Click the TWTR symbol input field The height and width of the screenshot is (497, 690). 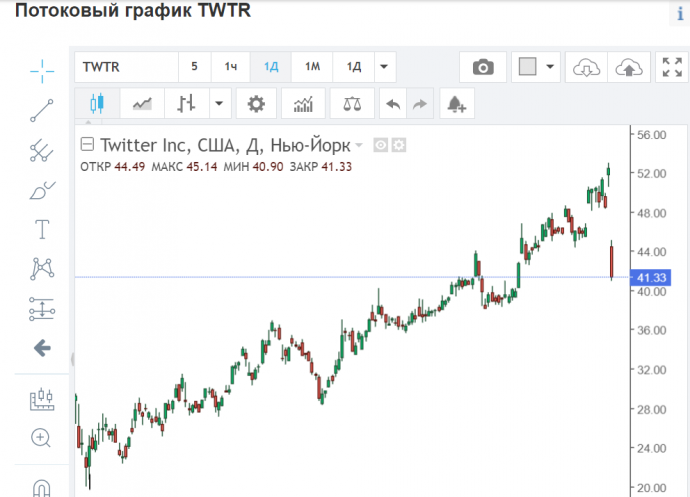[x=126, y=67]
